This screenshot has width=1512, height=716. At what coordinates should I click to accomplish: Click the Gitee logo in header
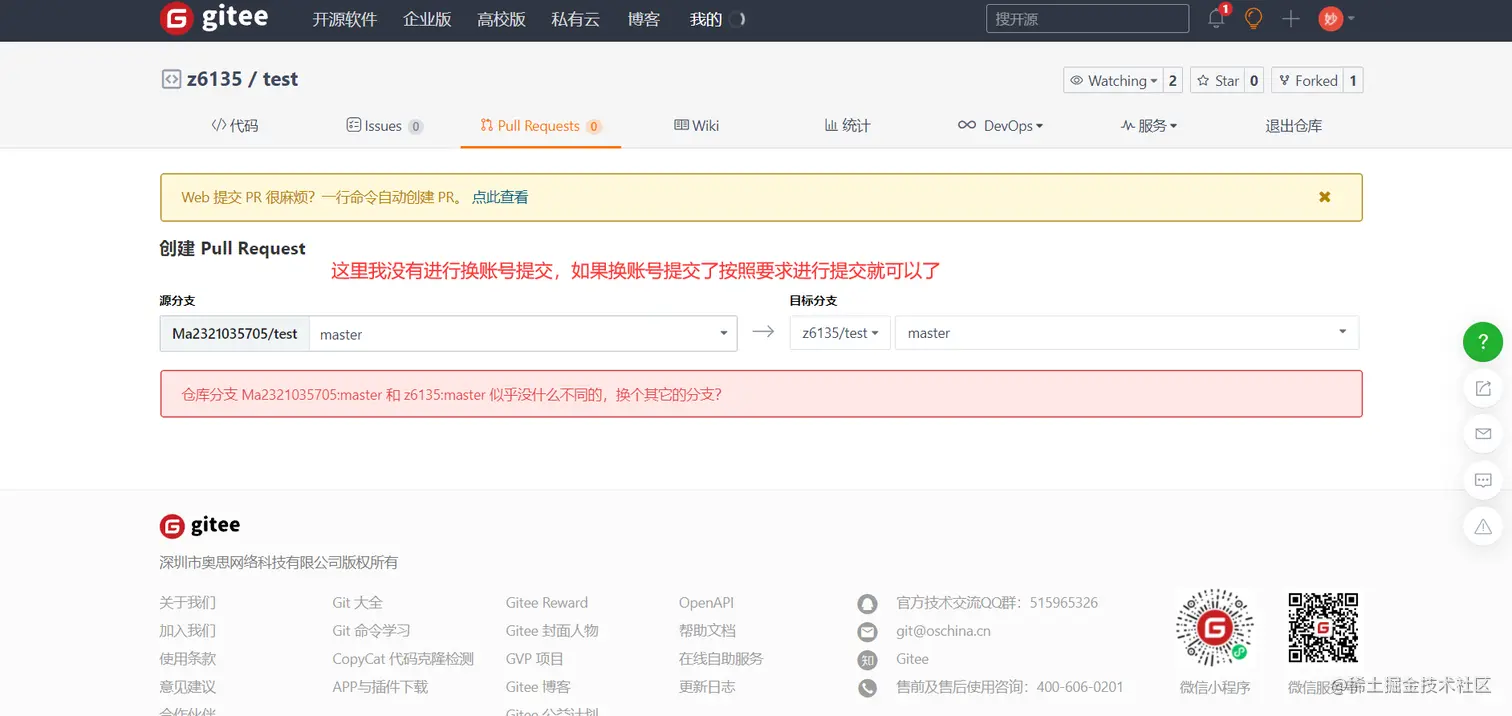pyautogui.click(x=213, y=18)
